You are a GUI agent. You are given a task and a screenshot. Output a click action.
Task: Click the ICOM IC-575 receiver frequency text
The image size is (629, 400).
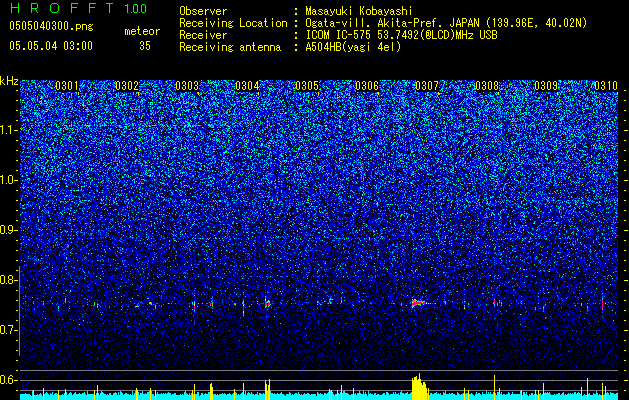[x=401, y=35]
